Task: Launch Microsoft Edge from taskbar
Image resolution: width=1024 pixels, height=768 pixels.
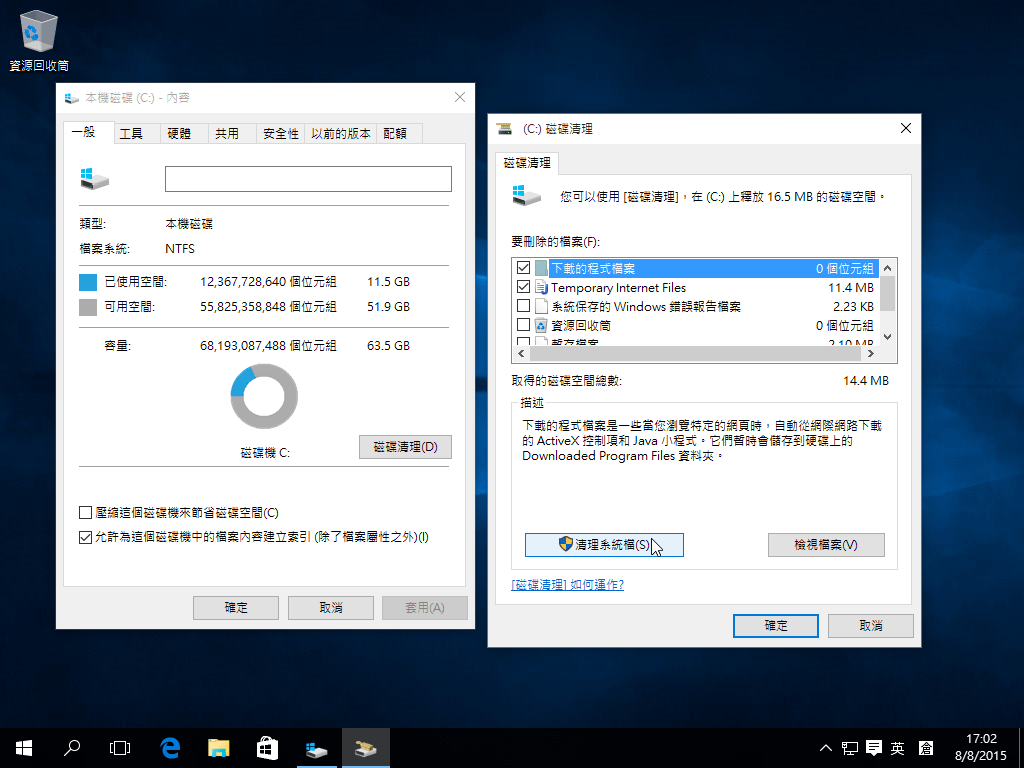Action: coord(170,748)
